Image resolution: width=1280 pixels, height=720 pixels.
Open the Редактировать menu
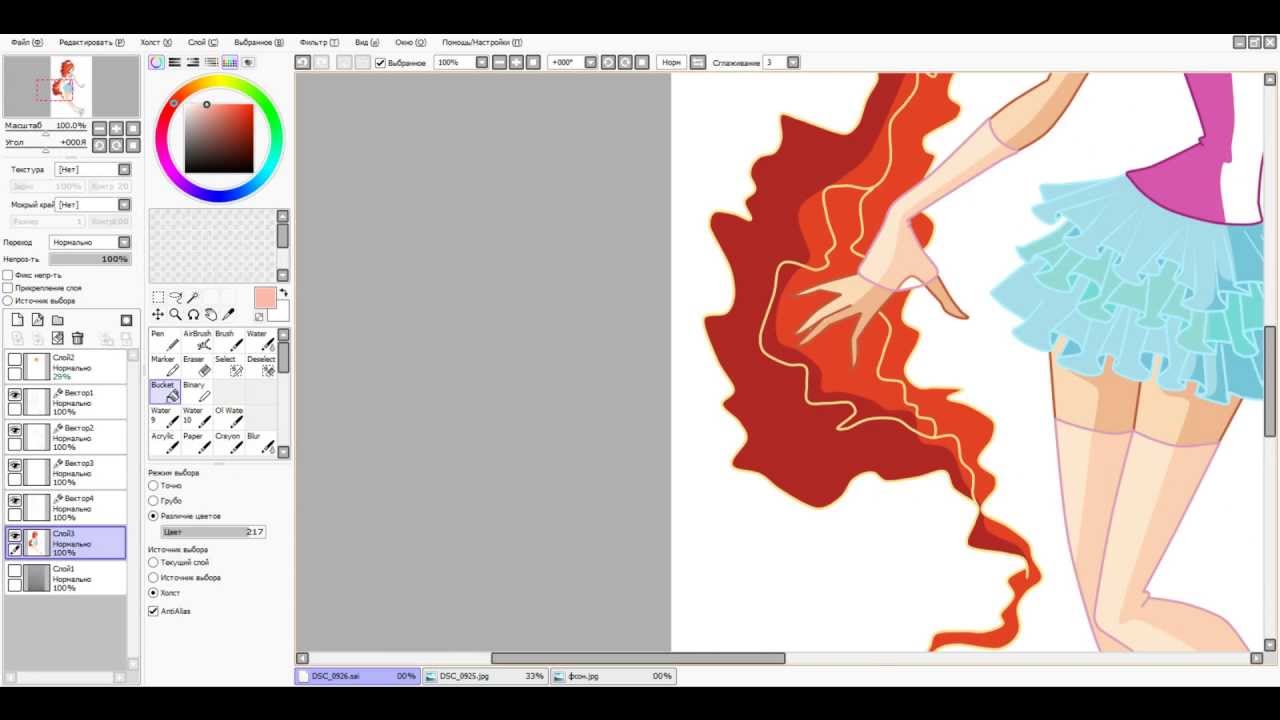pyautogui.click(x=92, y=43)
